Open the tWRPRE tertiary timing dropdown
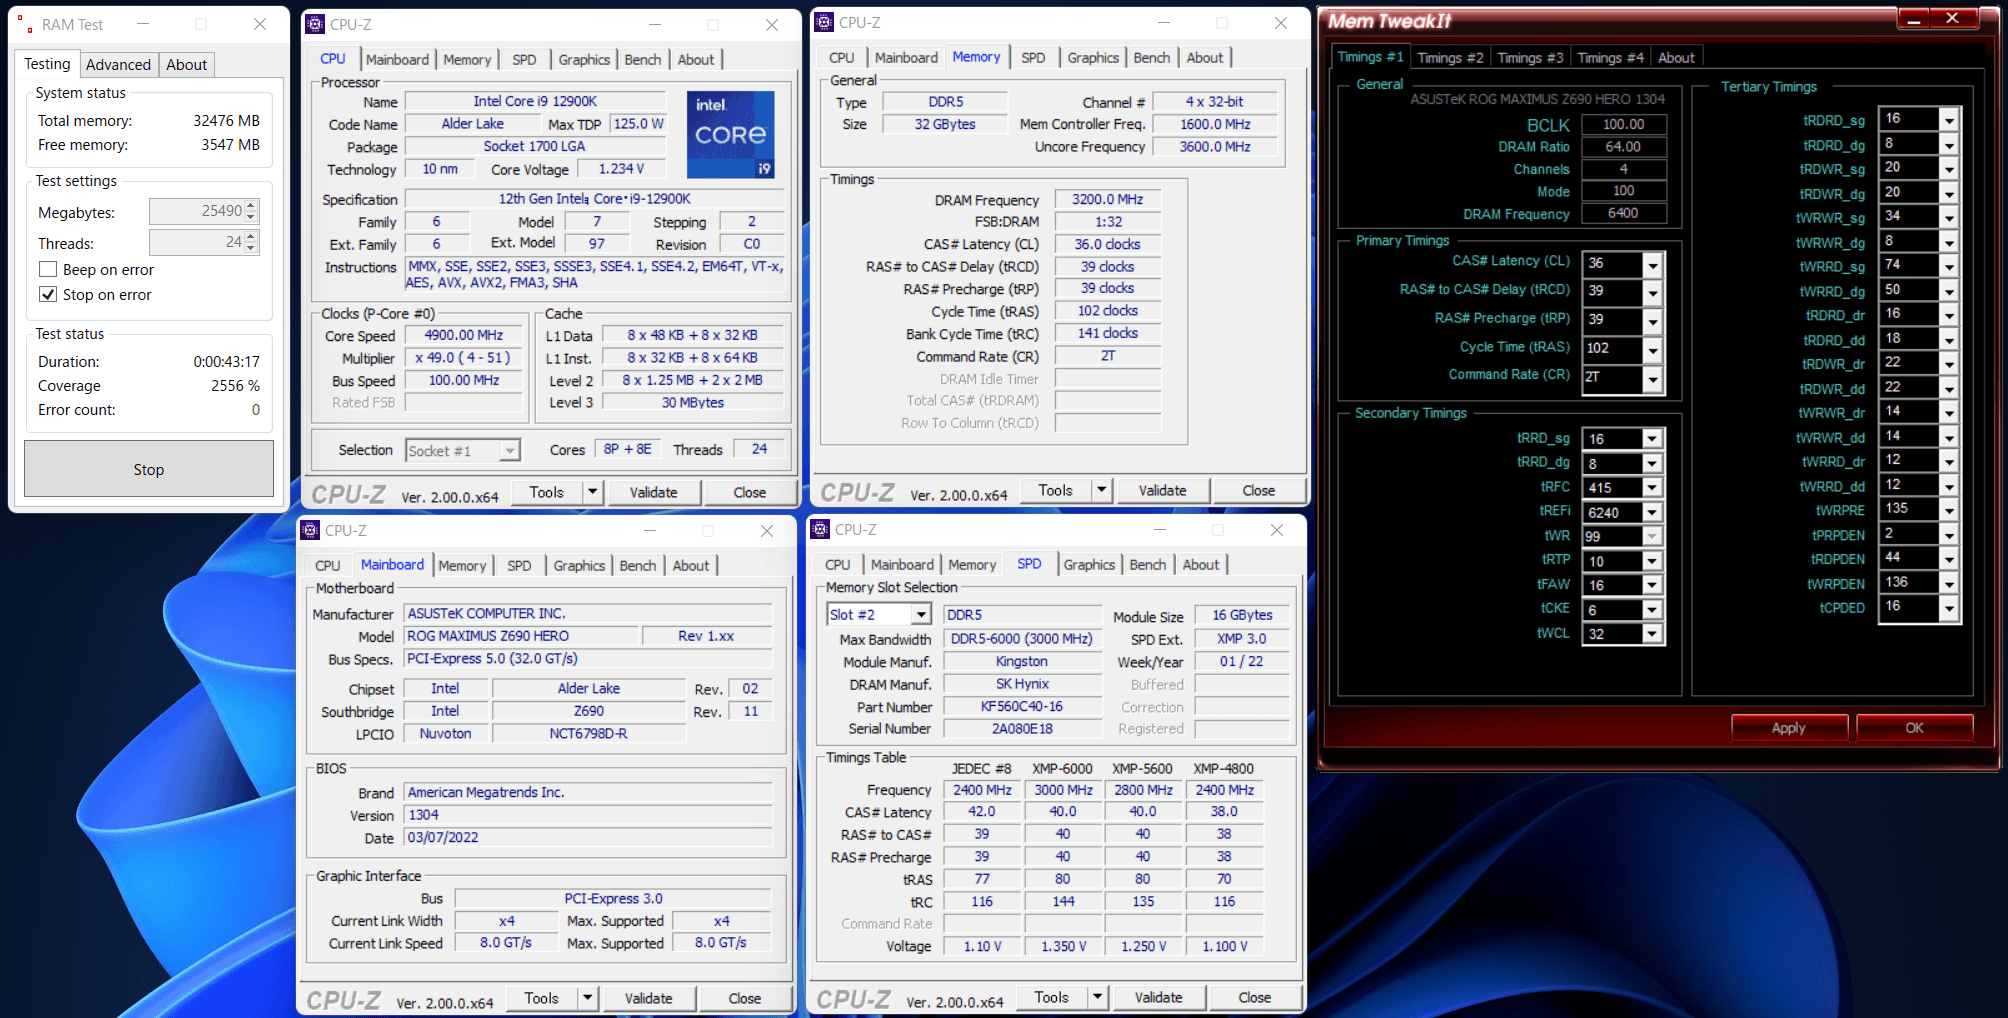 coord(1949,510)
